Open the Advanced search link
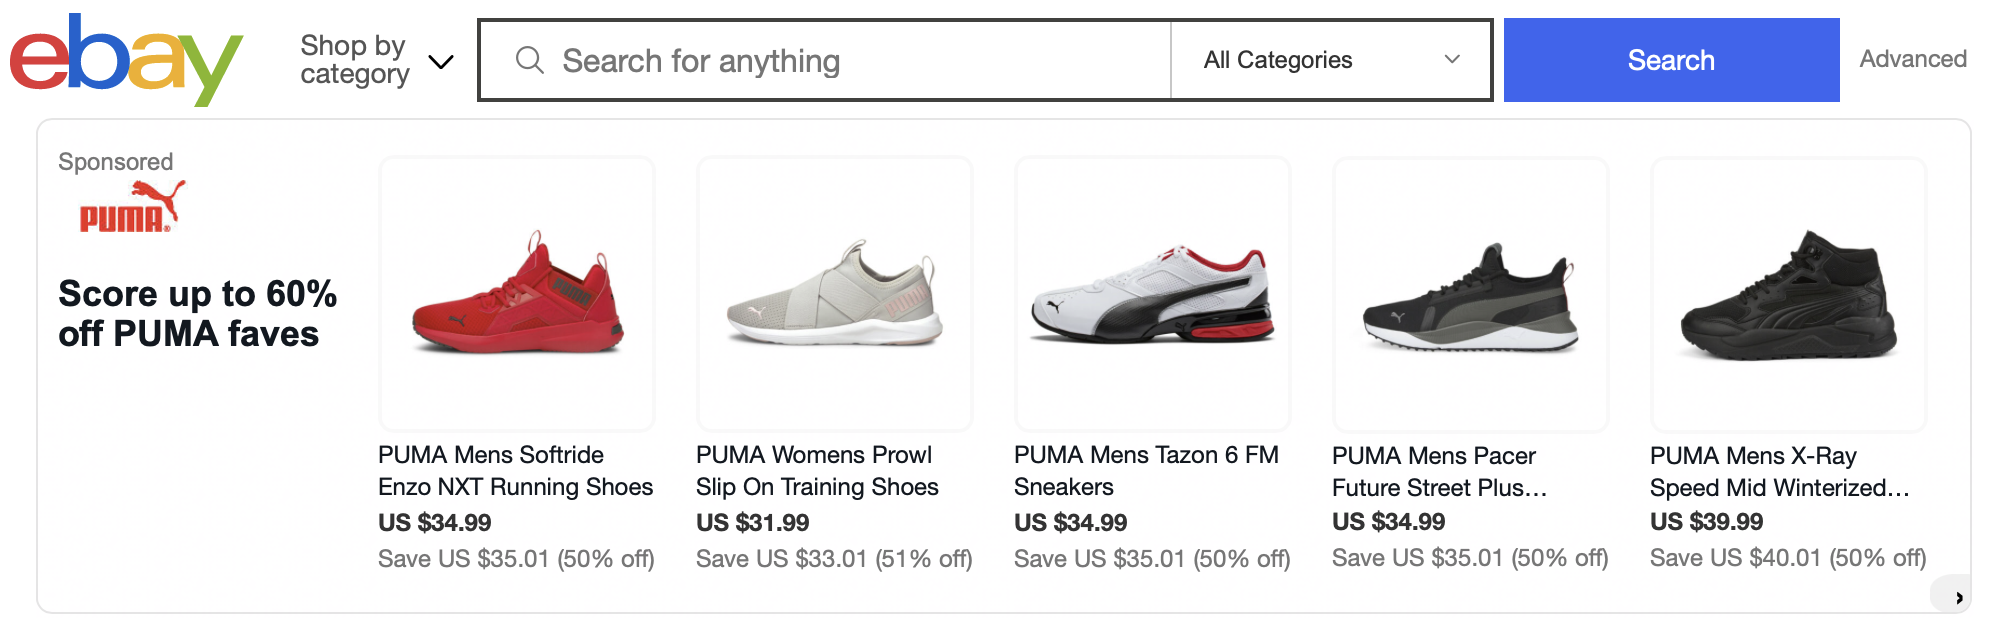The width and height of the screenshot is (1990, 632). click(x=1912, y=59)
